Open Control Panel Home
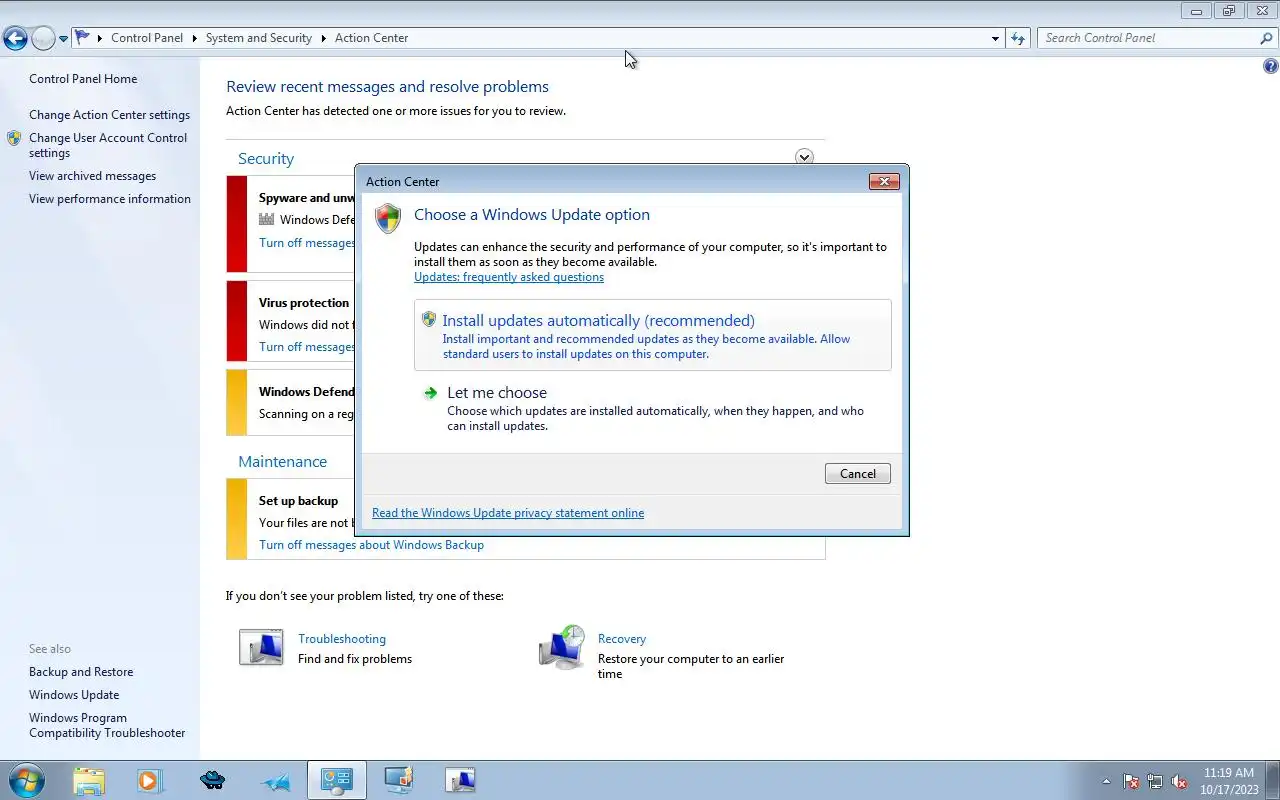 83,79
